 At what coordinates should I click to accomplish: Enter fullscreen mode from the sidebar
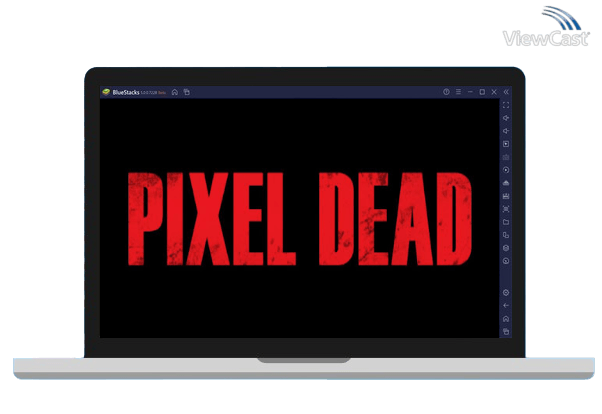506,105
